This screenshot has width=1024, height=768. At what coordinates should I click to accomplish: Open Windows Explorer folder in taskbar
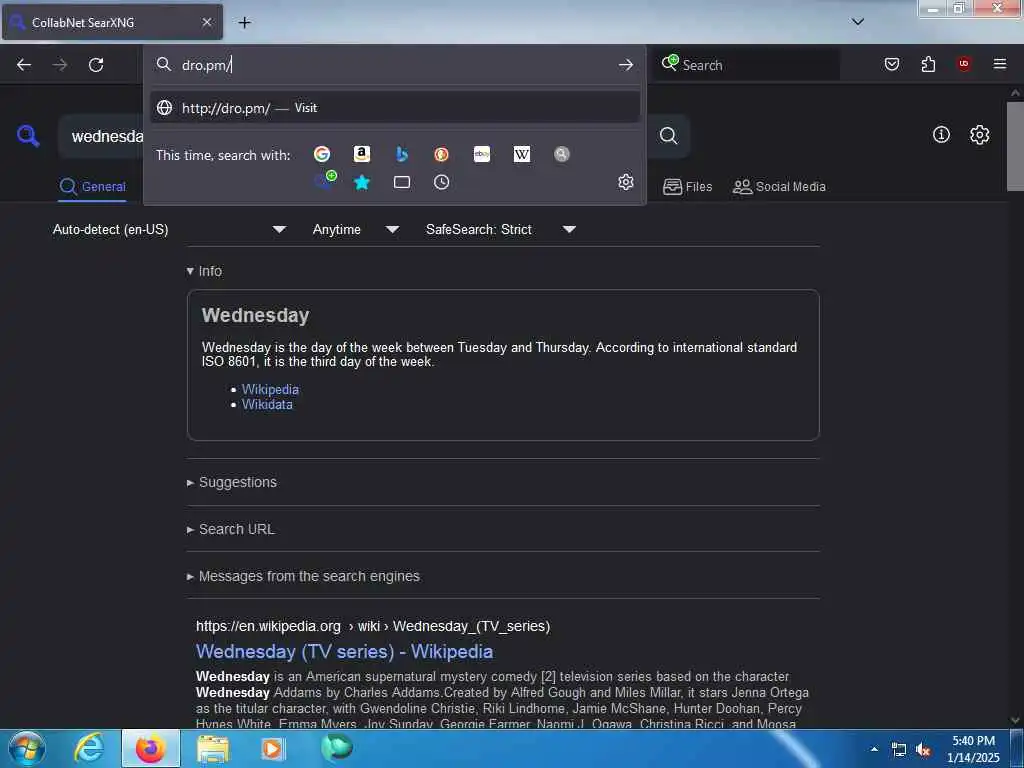point(213,748)
